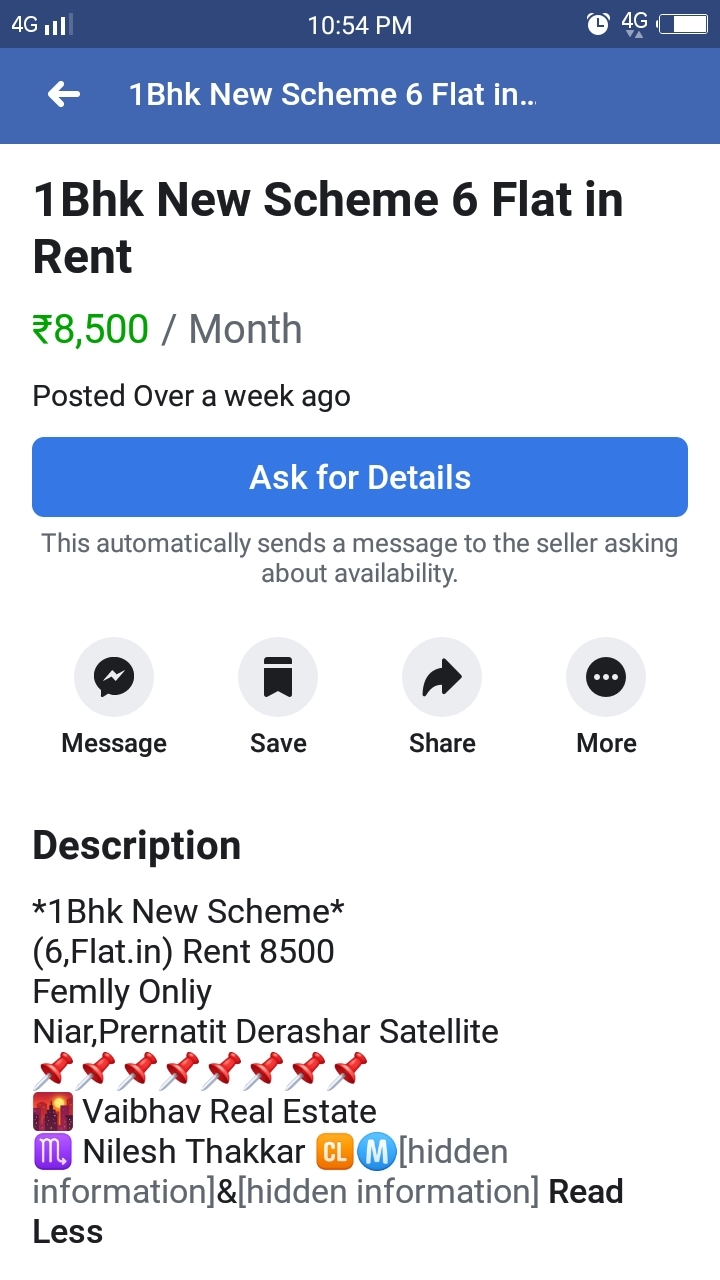Tap the Description heading
The width and height of the screenshot is (720, 1280).
pyautogui.click(x=137, y=846)
